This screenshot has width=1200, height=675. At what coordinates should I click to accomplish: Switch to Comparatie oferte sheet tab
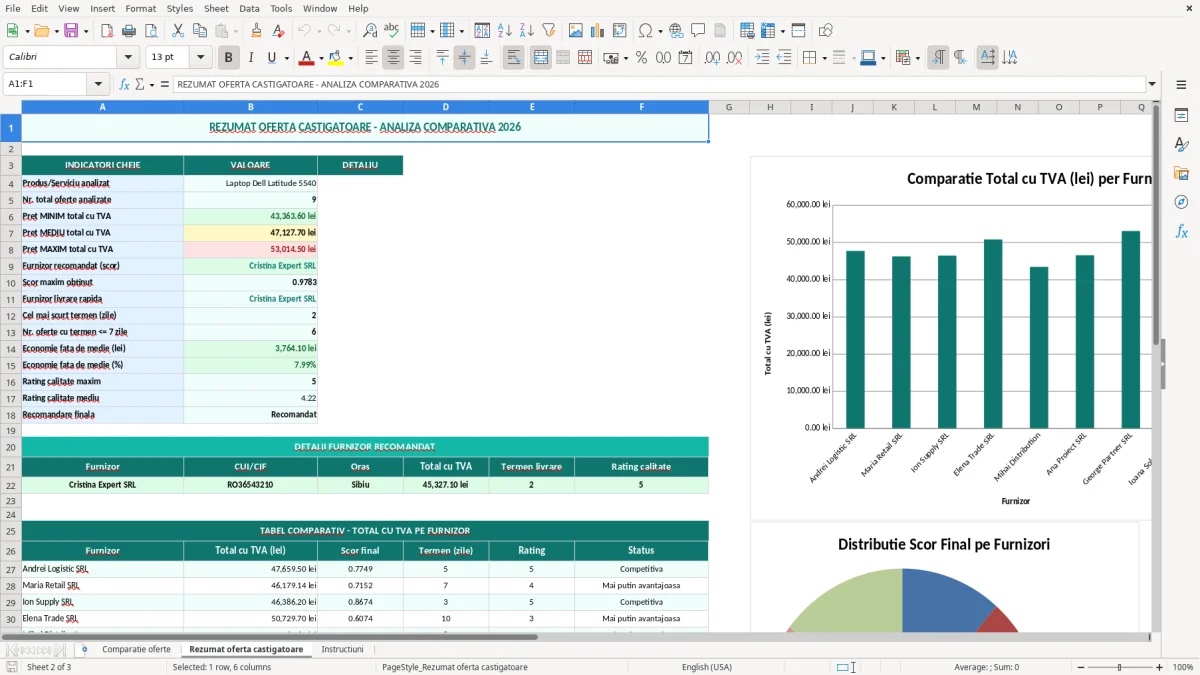(136, 650)
